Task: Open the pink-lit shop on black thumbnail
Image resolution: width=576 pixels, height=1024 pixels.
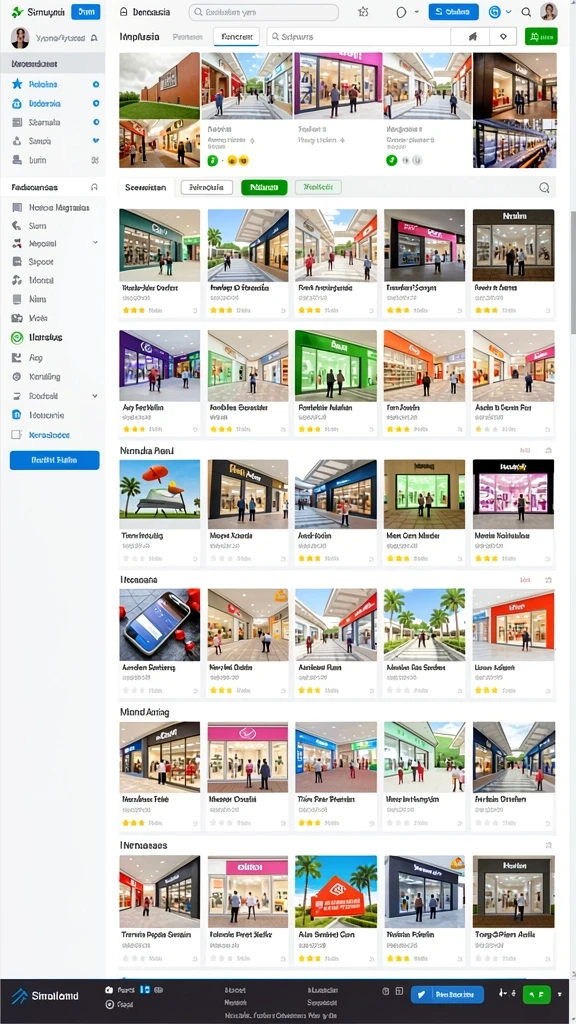Action: tap(513, 494)
